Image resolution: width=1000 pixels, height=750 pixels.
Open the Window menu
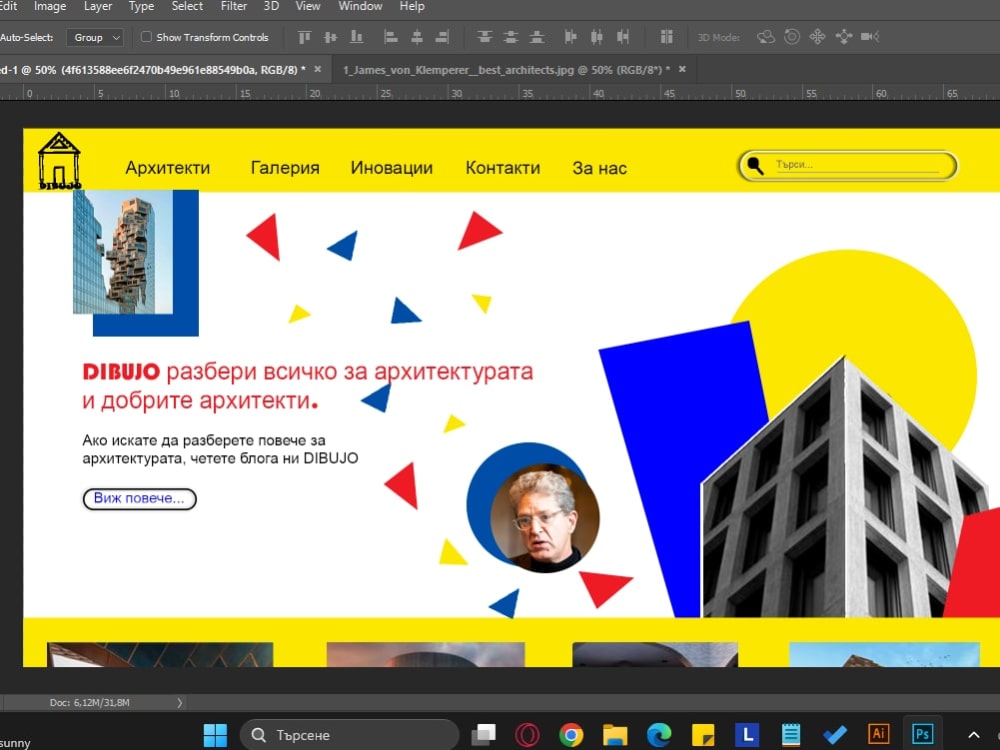pos(360,6)
